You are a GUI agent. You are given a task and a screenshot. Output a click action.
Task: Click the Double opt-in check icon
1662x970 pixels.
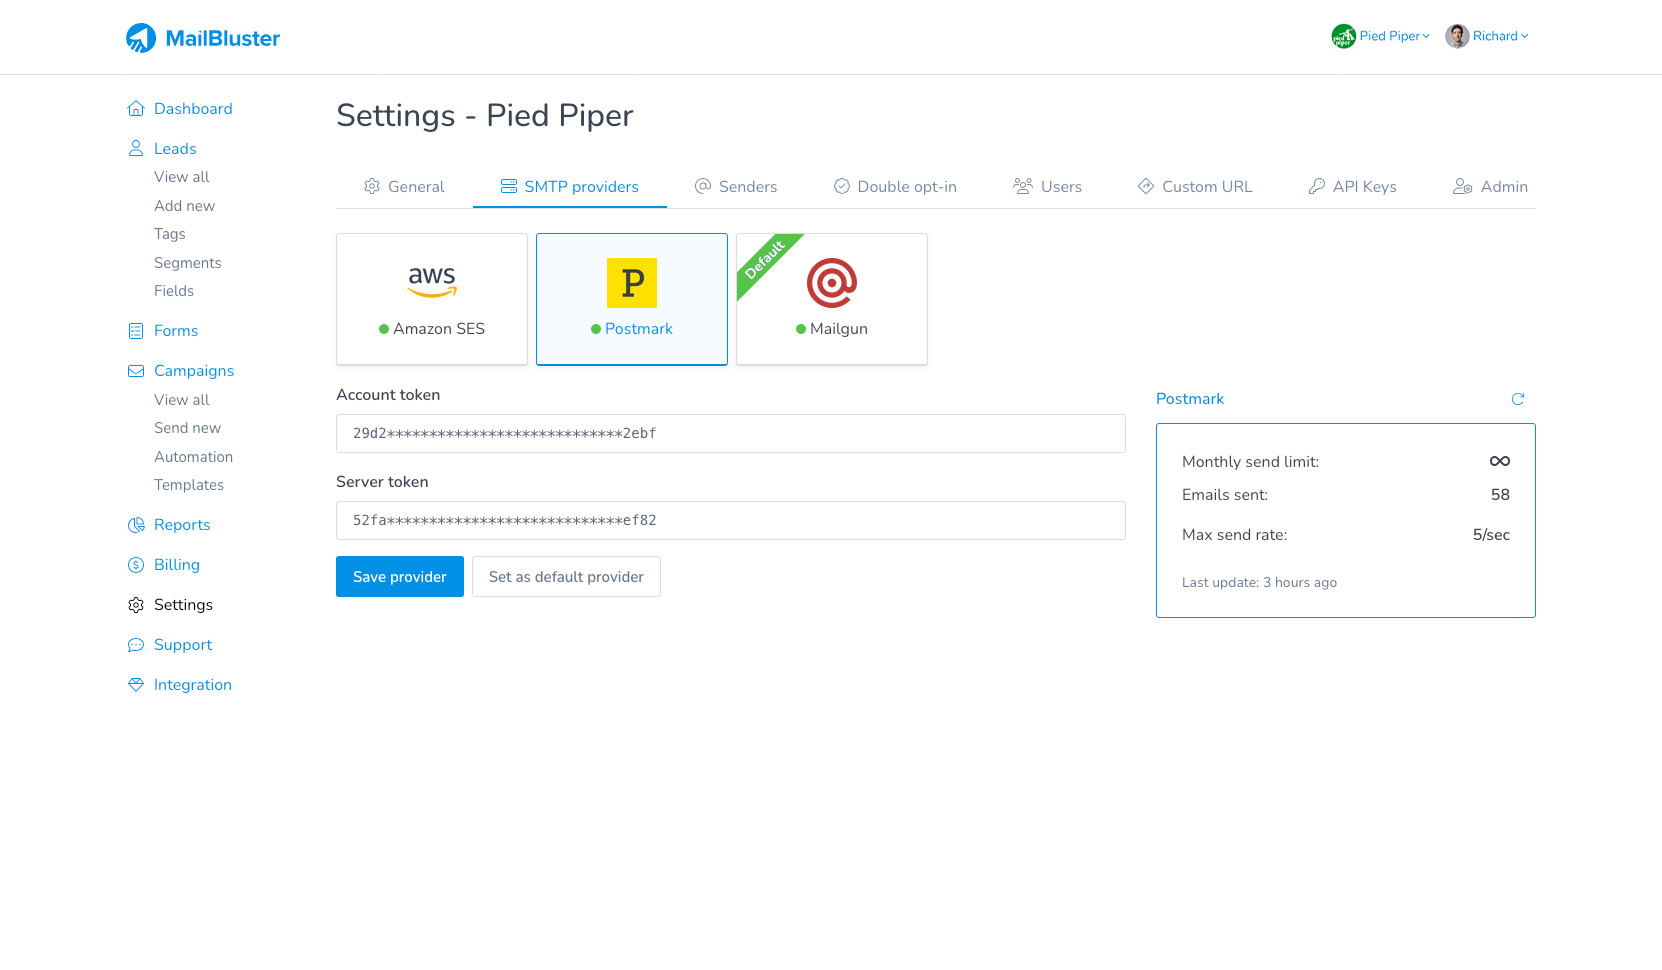(x=842, y=186)
